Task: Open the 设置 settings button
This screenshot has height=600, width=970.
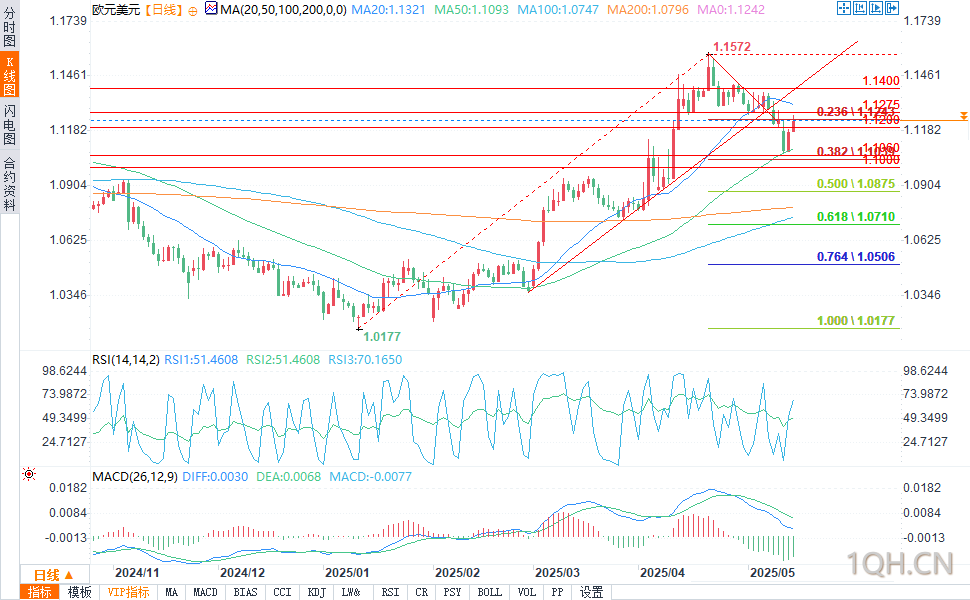Action: [591, 592]
